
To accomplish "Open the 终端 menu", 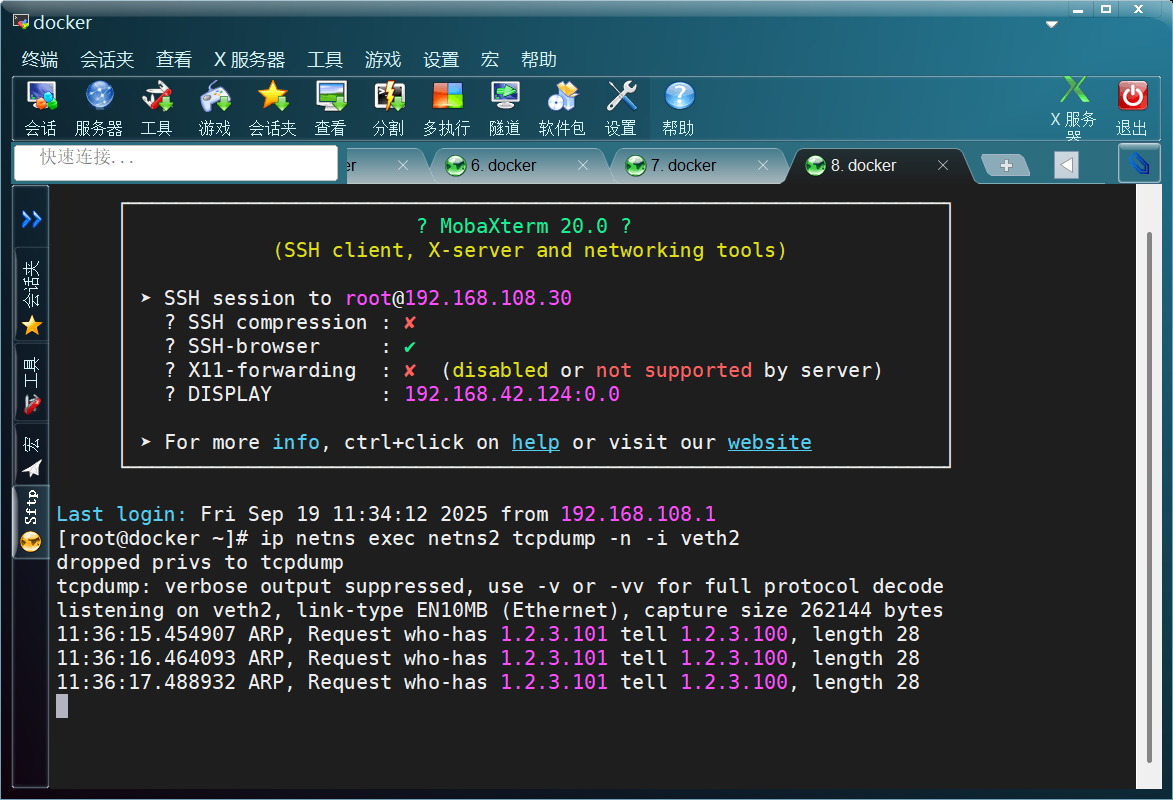I will (40, 59).
